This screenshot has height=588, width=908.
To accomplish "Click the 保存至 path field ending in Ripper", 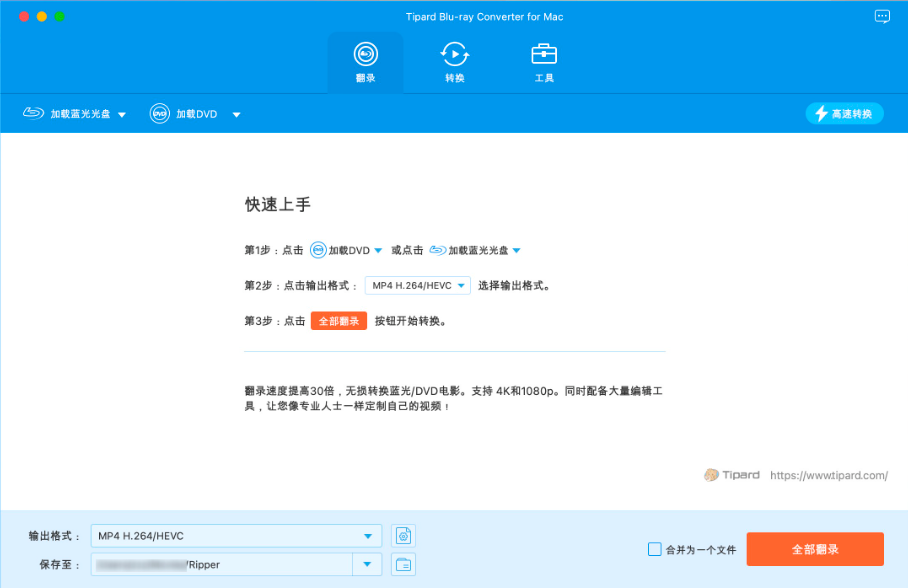I will point(222,564).
